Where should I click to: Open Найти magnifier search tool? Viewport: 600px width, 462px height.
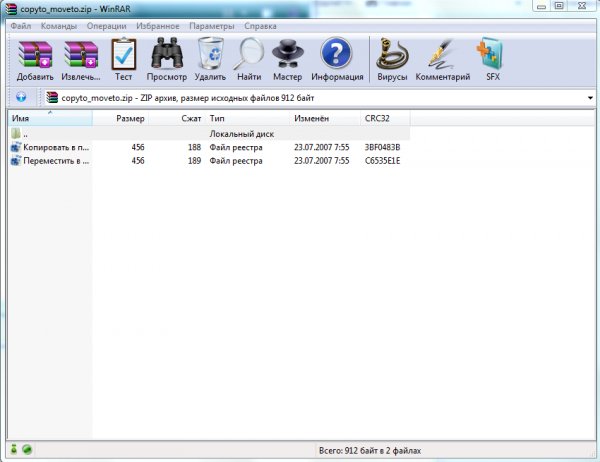pos(249,54)
